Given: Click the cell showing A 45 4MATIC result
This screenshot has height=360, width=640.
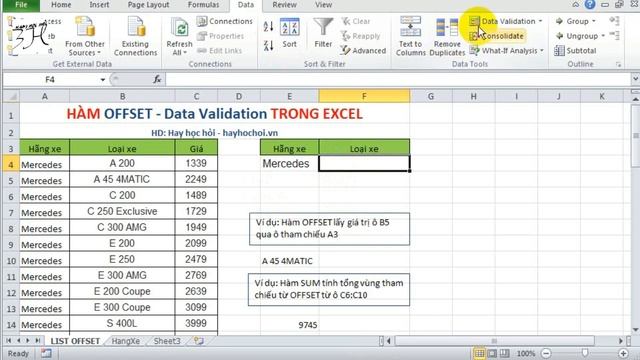Looking at the screenshot, I should [289, 261].
